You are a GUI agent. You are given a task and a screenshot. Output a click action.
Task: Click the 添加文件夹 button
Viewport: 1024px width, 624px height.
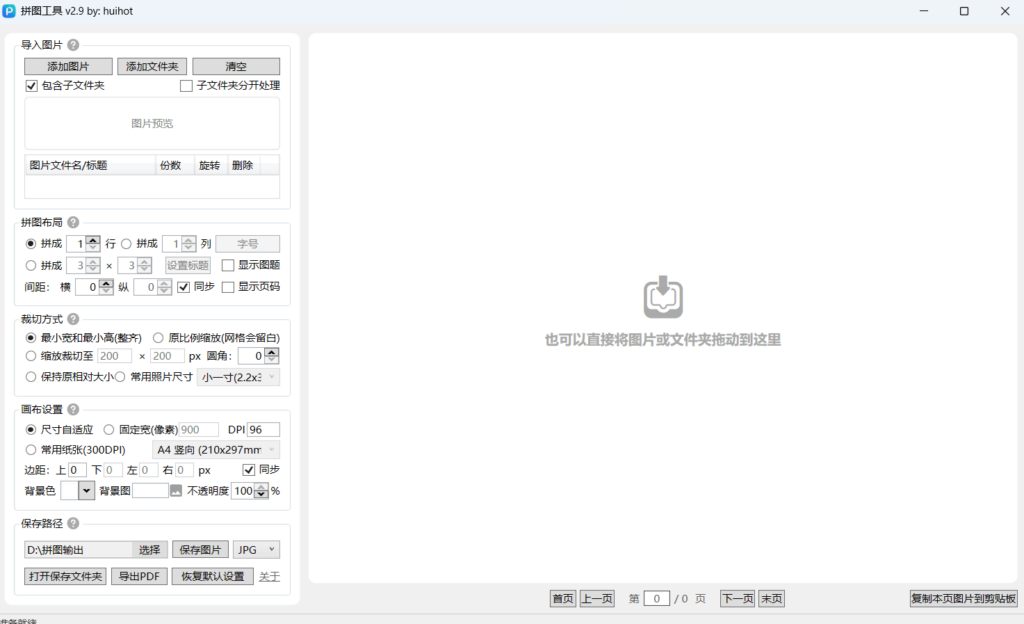pyautogui.click(x=152, y=67)
